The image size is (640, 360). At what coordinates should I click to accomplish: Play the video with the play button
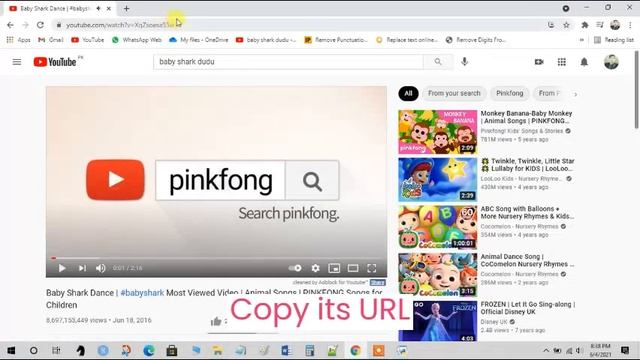pos(62,268)
